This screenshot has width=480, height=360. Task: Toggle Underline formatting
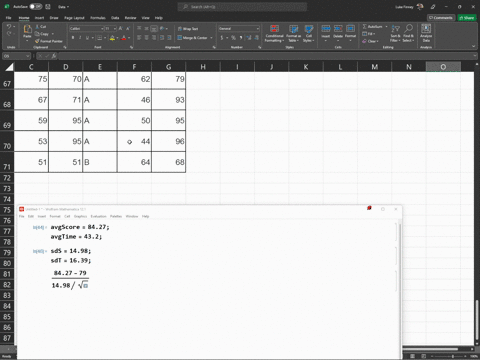87,38
